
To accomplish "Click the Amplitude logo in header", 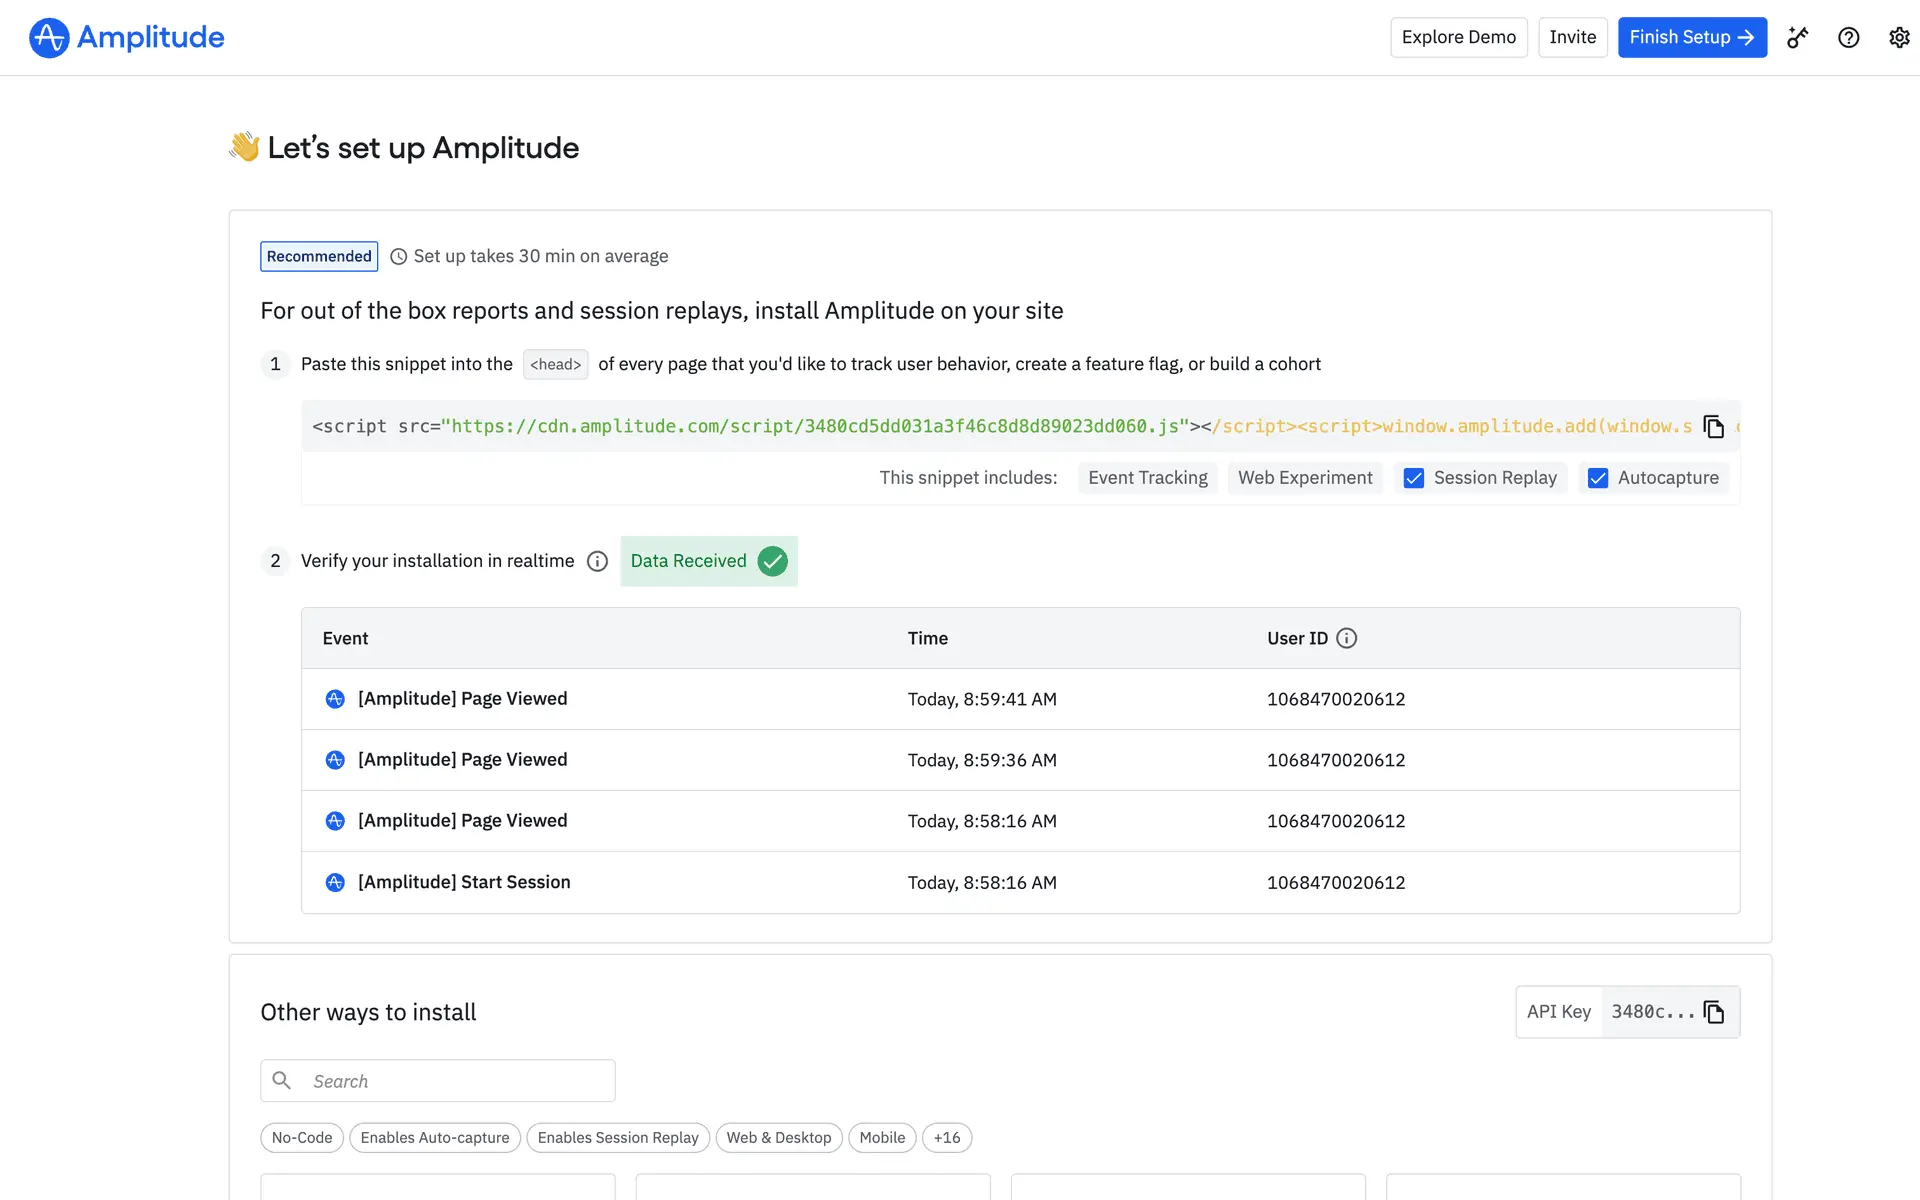I will (x=127, y=38).
